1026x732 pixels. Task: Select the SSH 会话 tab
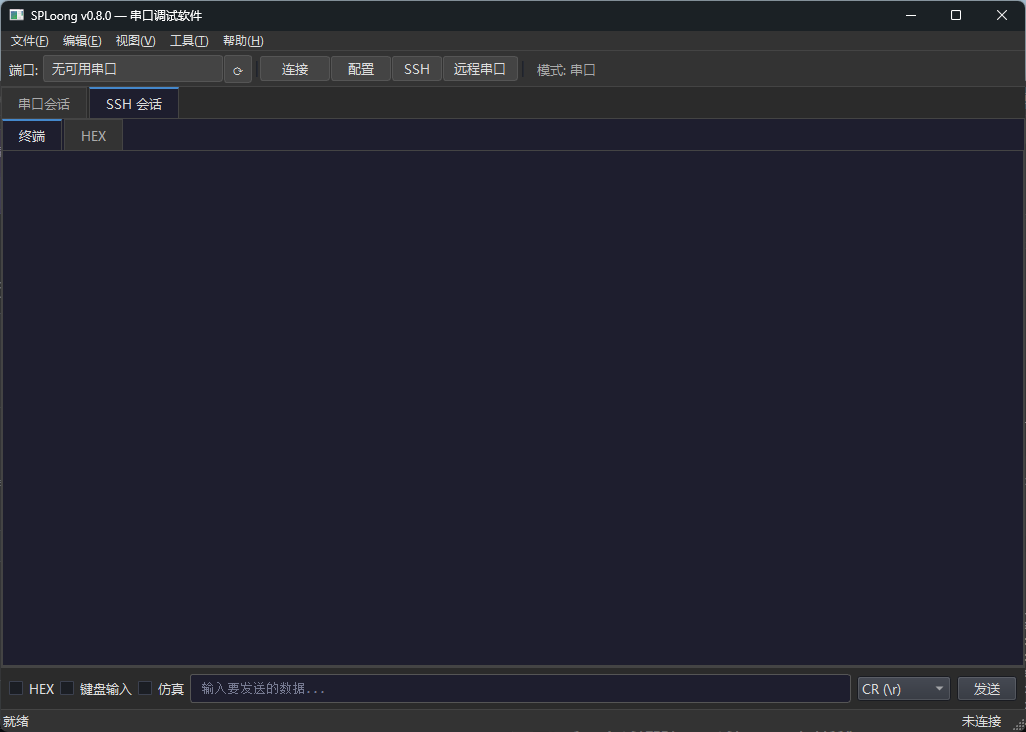point(133,103)
